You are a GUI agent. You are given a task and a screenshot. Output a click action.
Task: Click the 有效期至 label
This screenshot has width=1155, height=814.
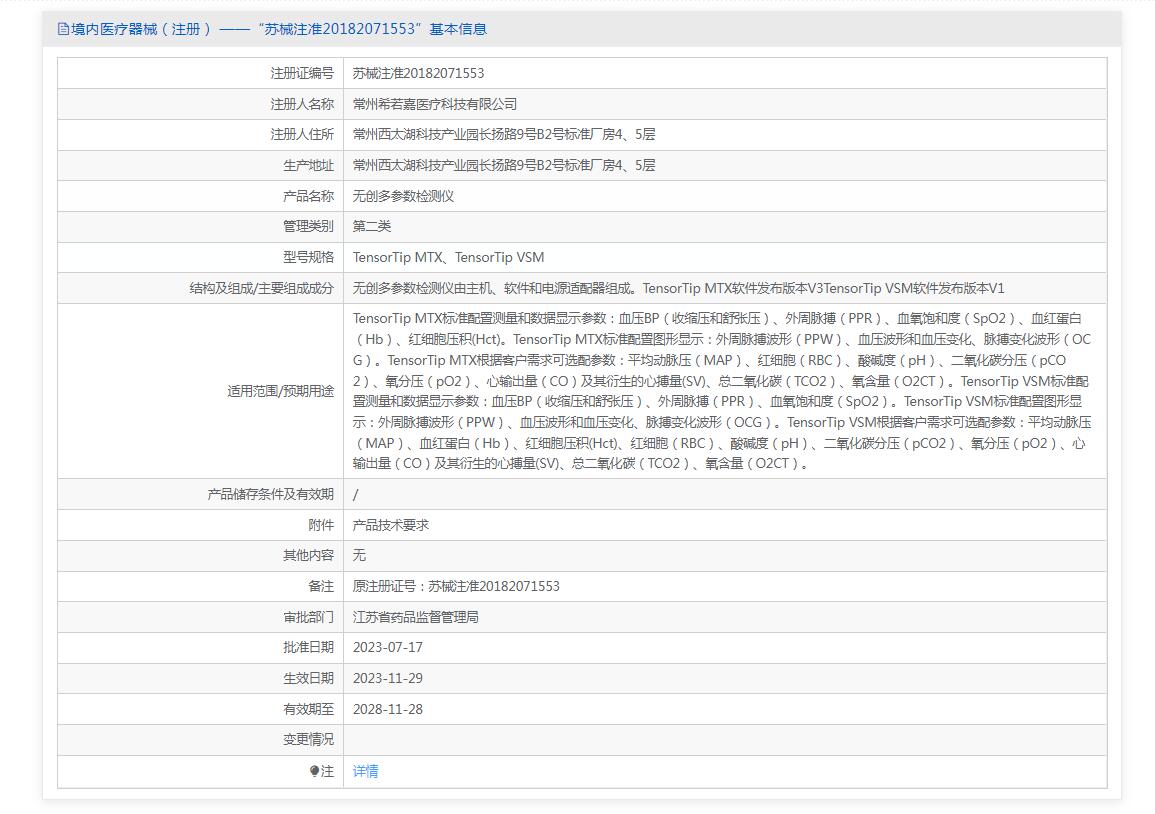[x=309, y=709]
